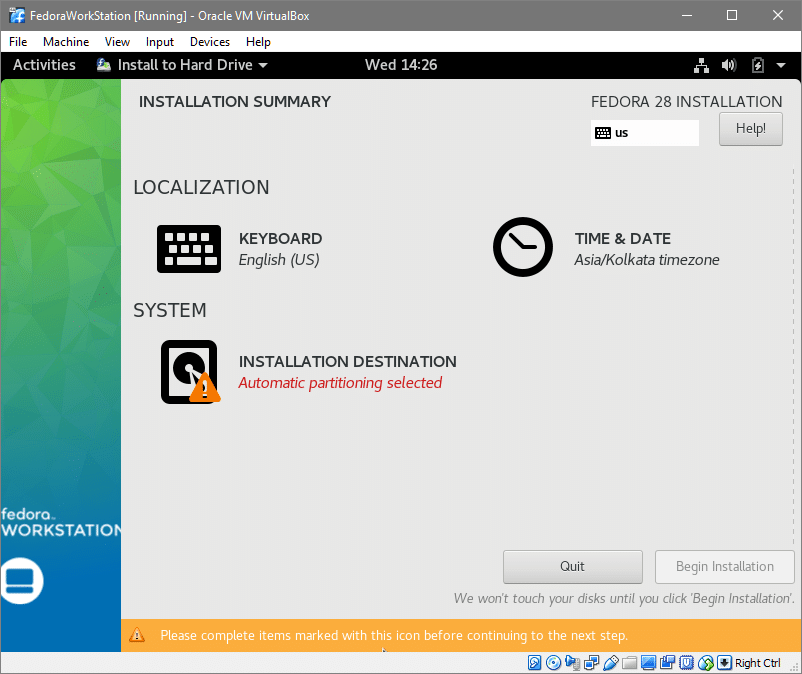
Task: Click VirtualBox recording indicator
Action: click(x=667, y=663)
